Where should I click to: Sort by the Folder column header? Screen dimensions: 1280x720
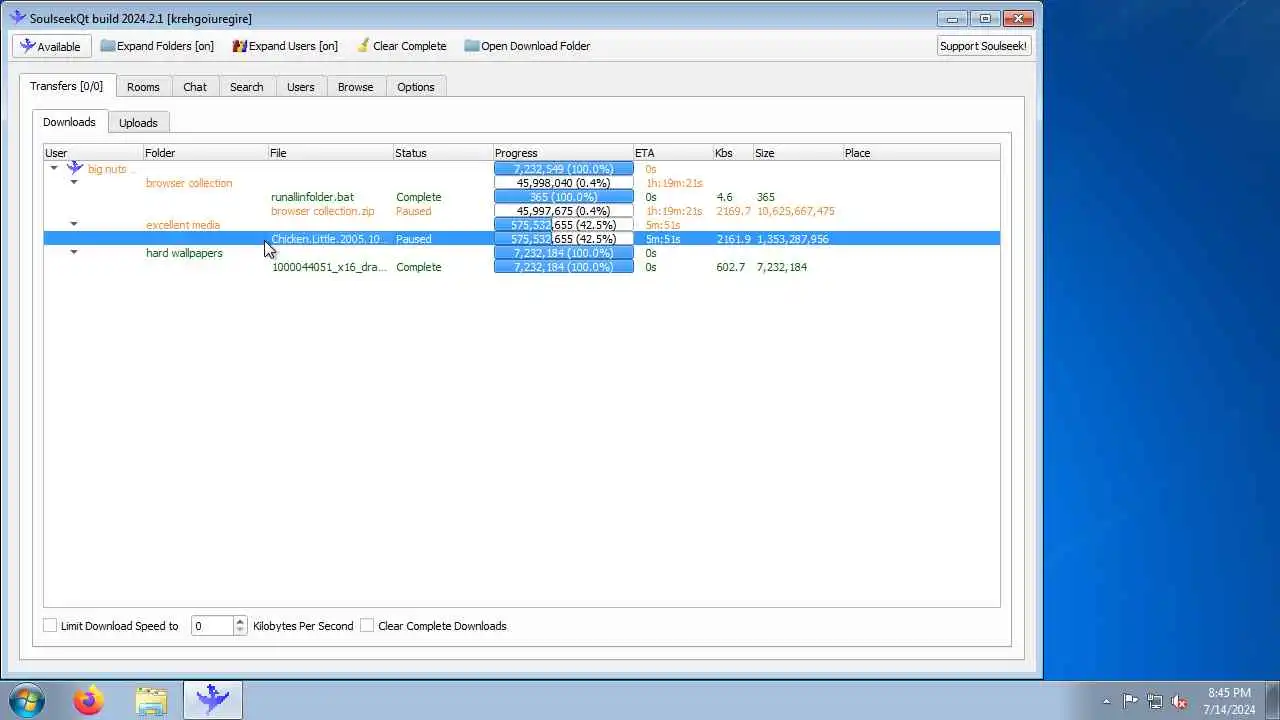click(x=206, y=153)
